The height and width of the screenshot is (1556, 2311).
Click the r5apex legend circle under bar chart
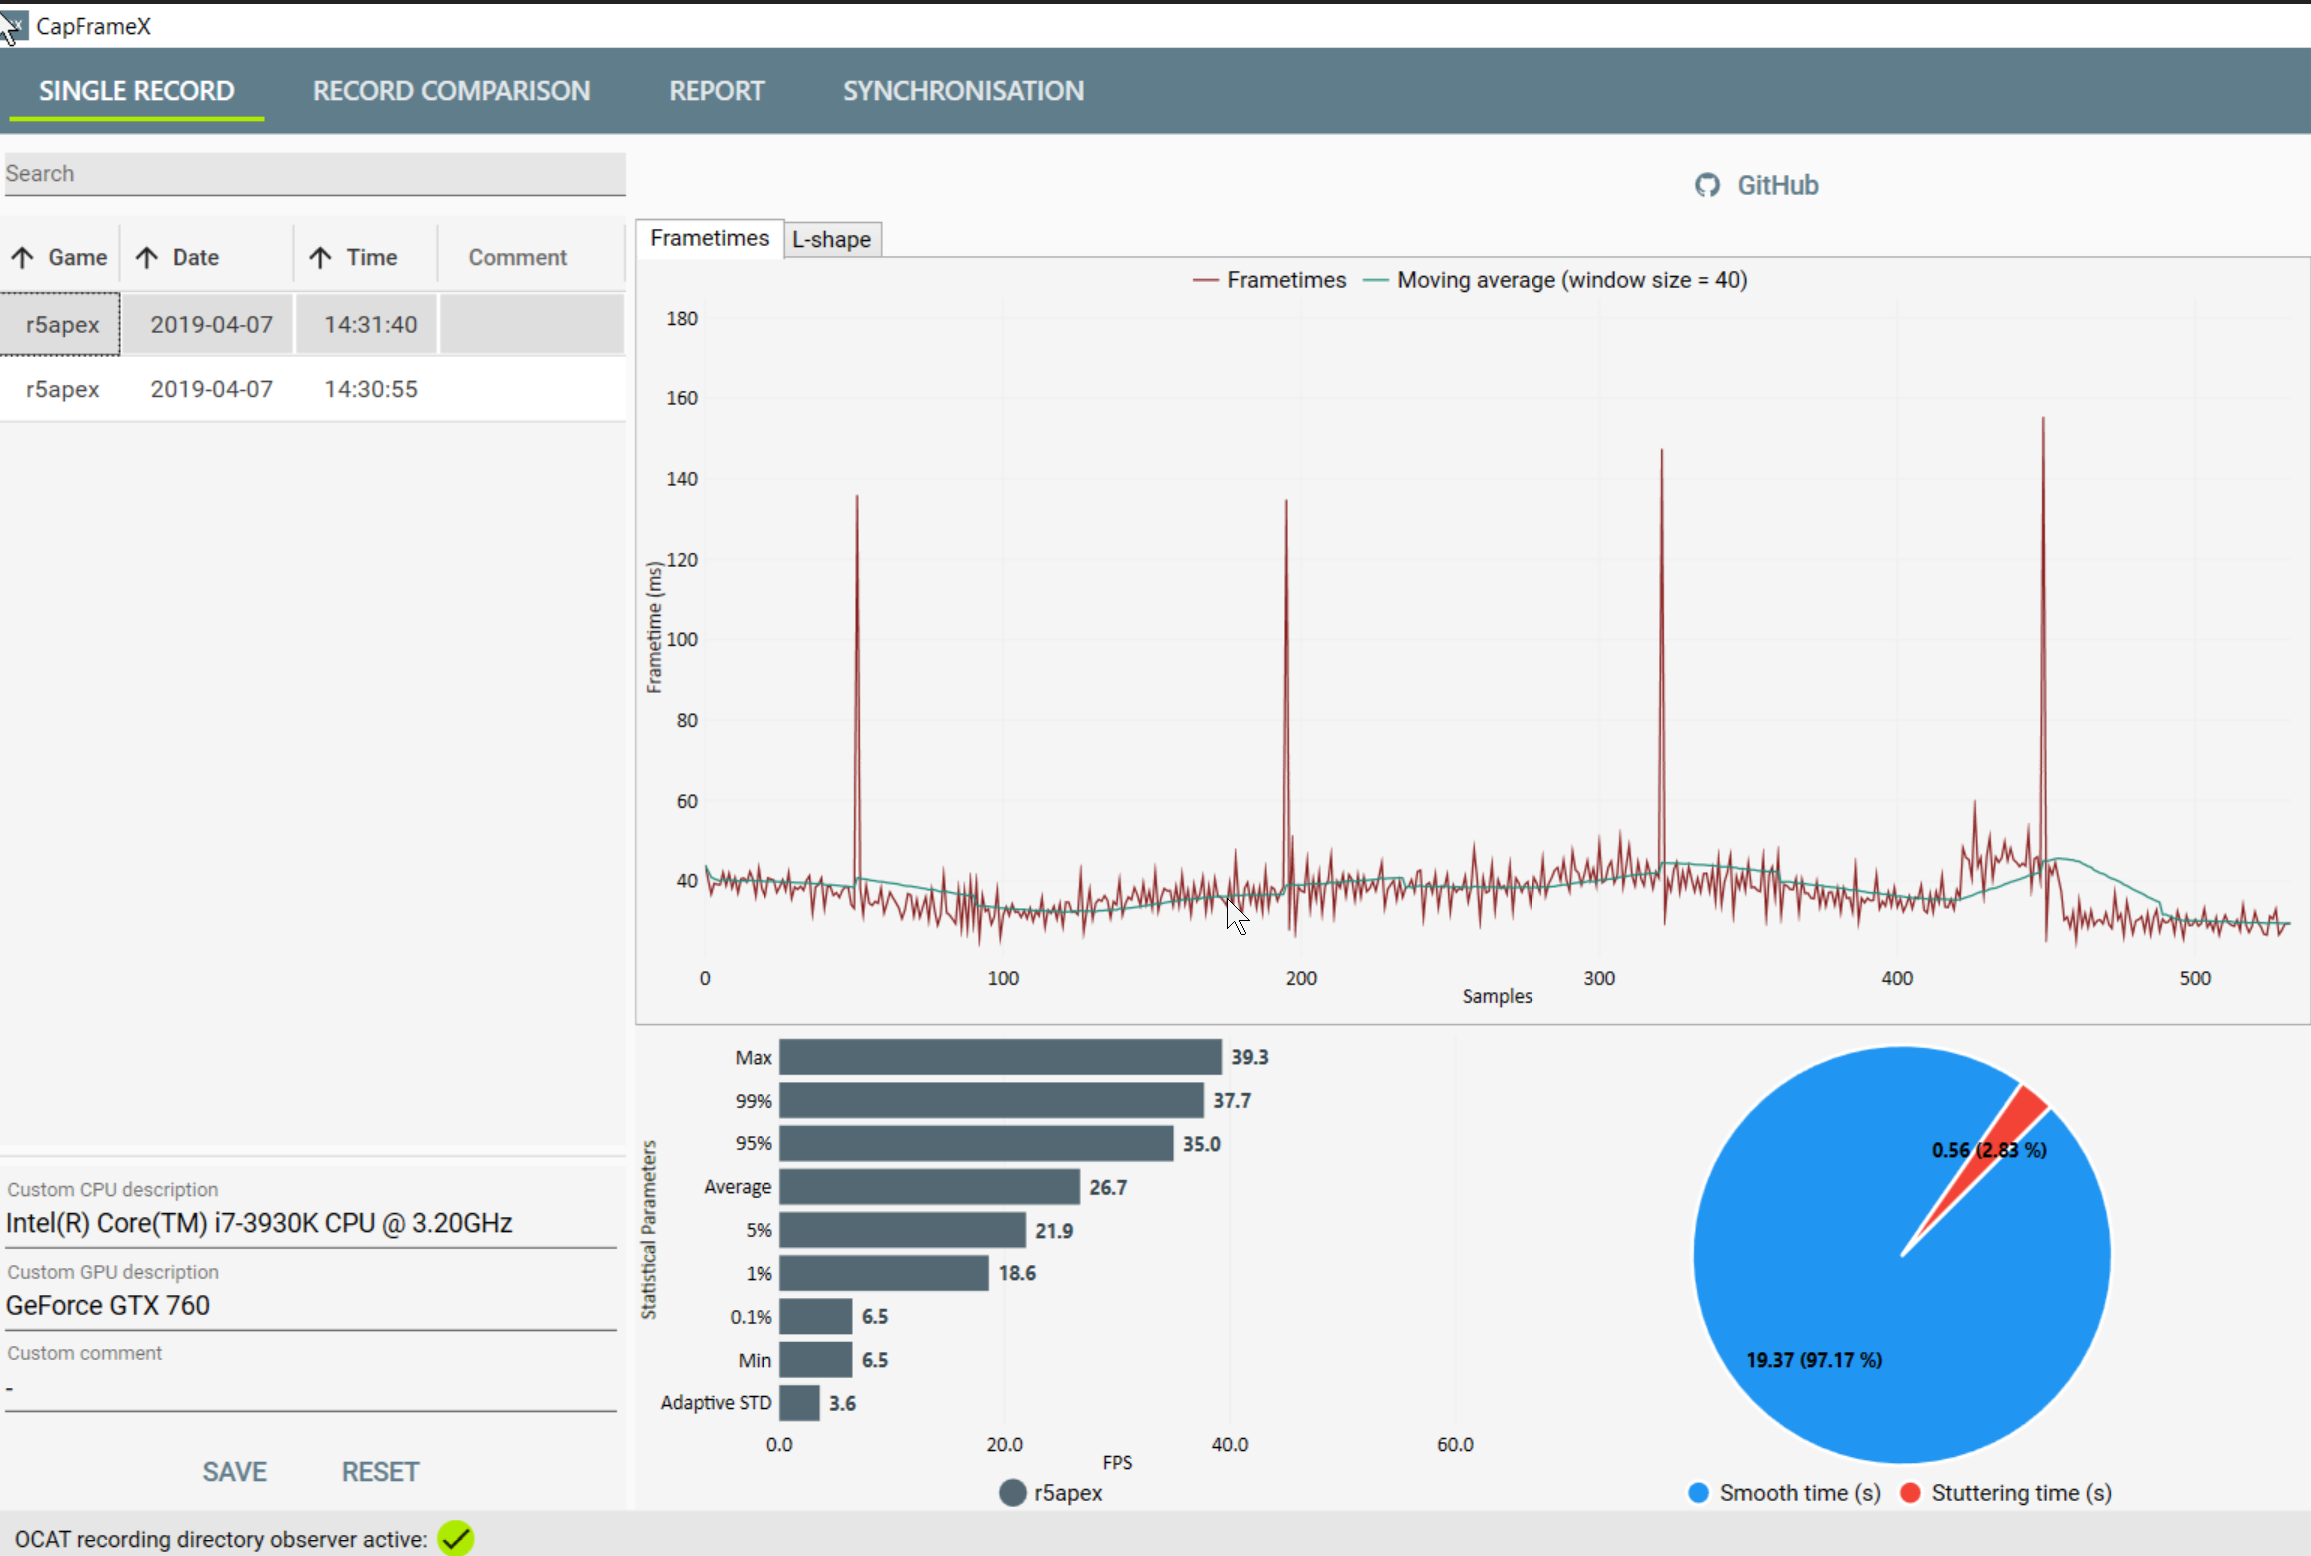pyautogui.click(x=1013, y=1493)
